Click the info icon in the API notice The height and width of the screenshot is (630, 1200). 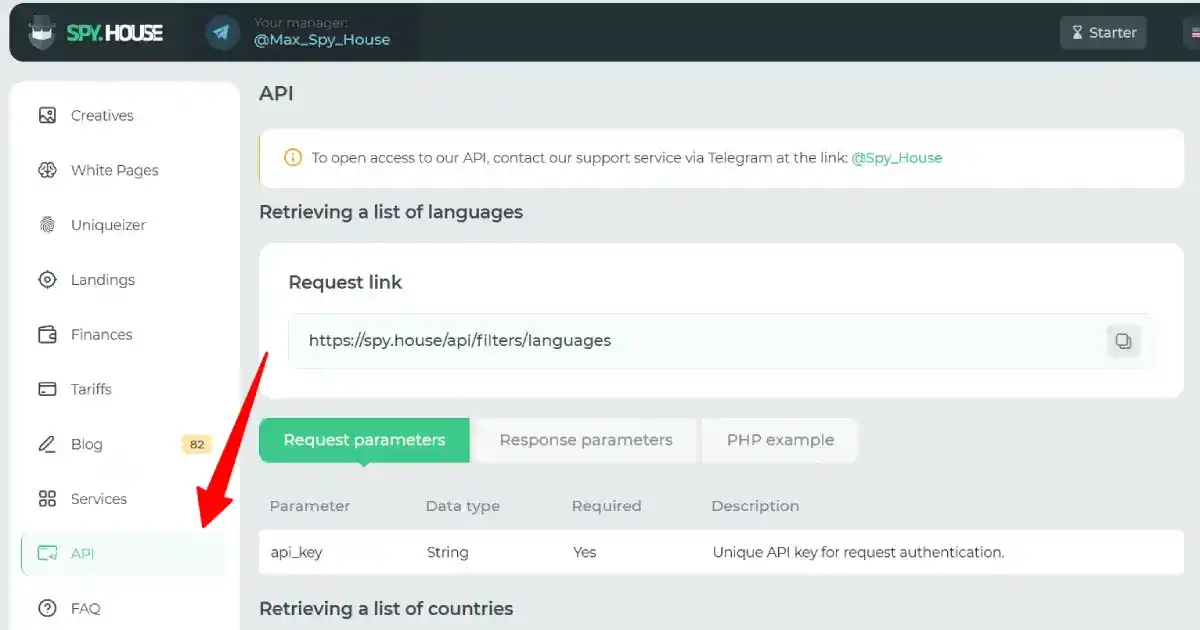pos(292,157)
